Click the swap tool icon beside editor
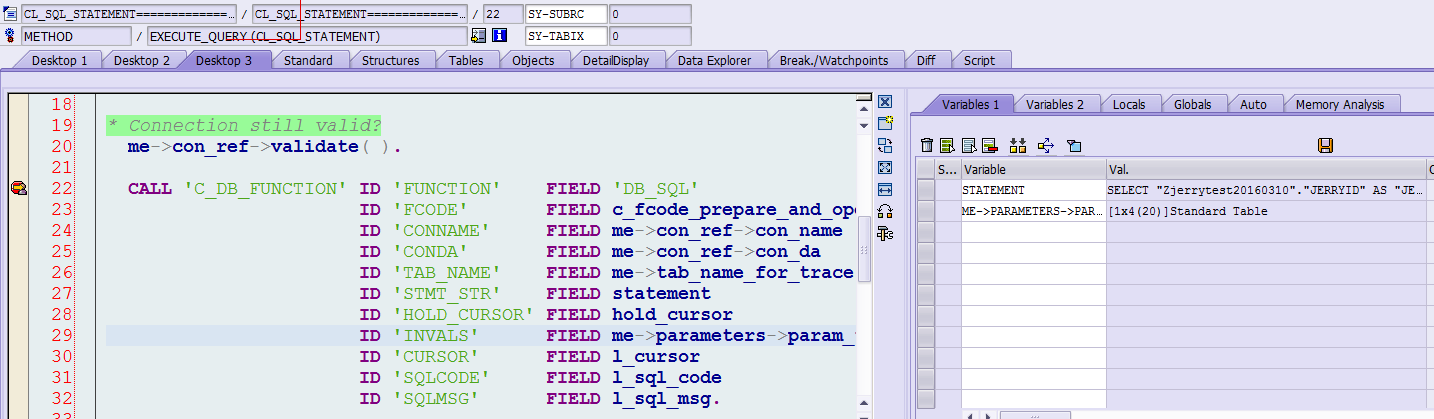 [885, 145]
